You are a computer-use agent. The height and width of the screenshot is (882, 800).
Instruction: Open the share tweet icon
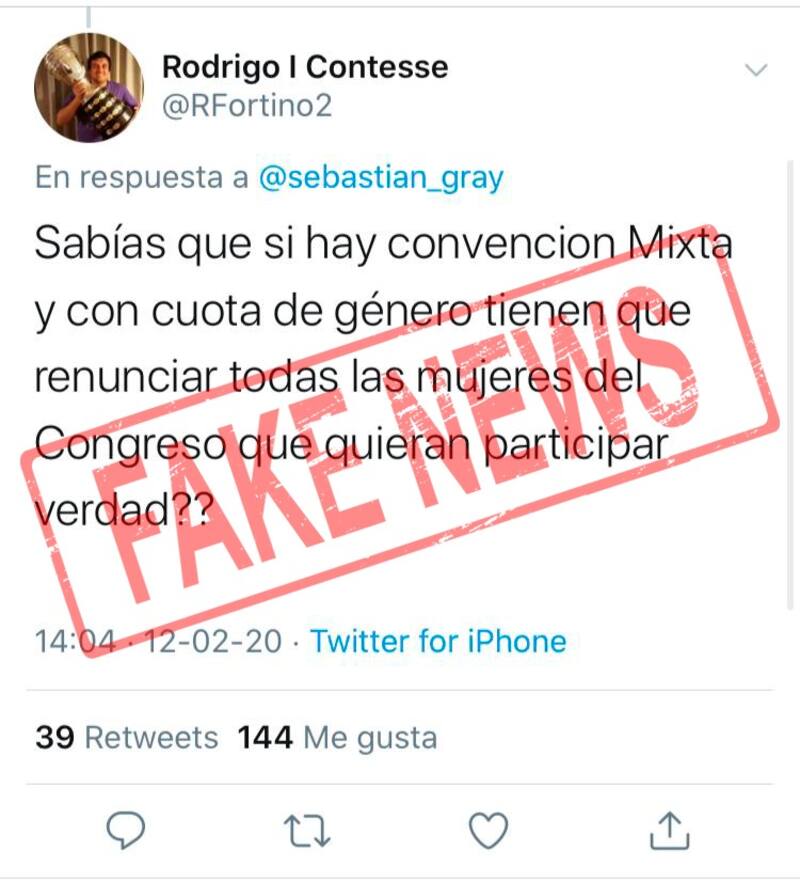click(x=669, y=830)
